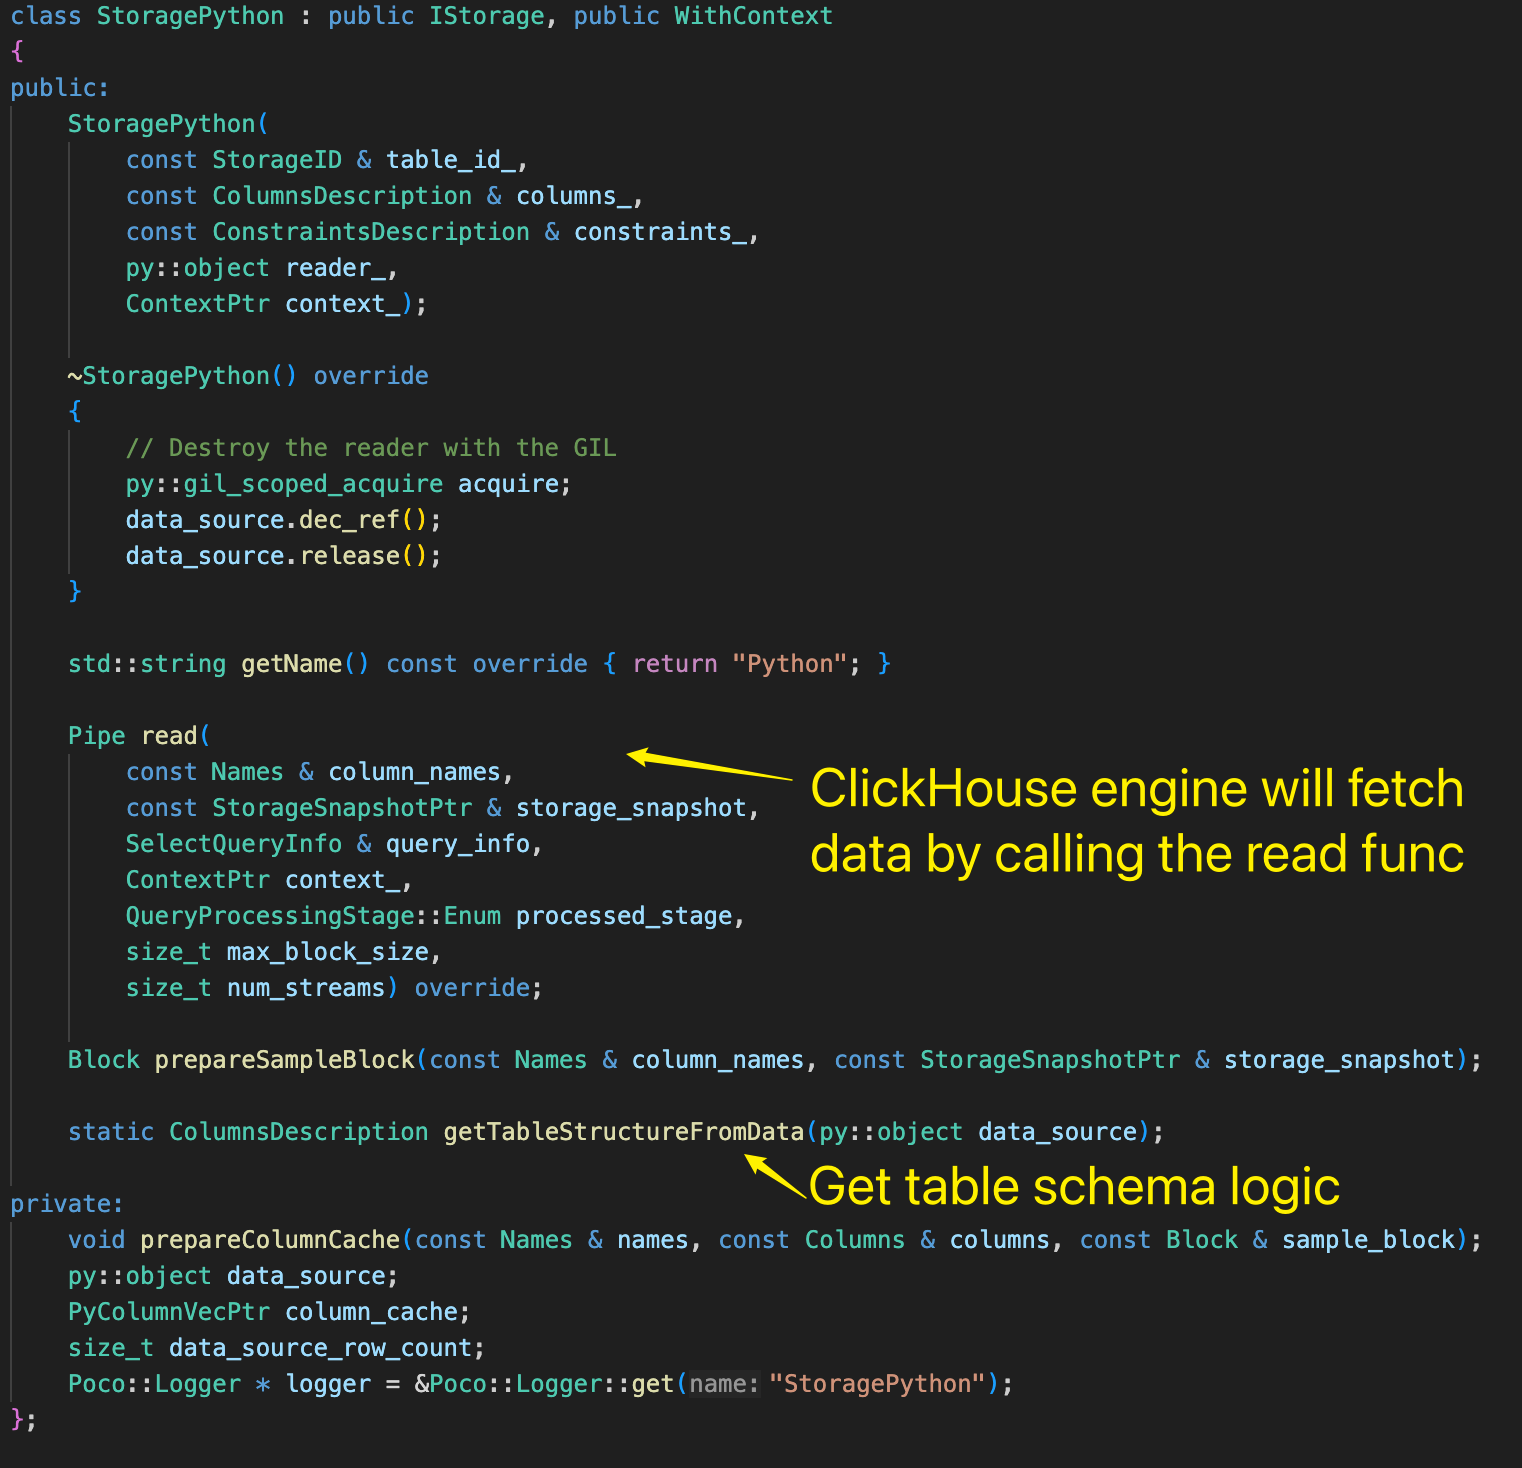Click the dec_ref call on data_source
Image resolution: width=1522 pixels, height=1468 pixels.
[349, 519]
